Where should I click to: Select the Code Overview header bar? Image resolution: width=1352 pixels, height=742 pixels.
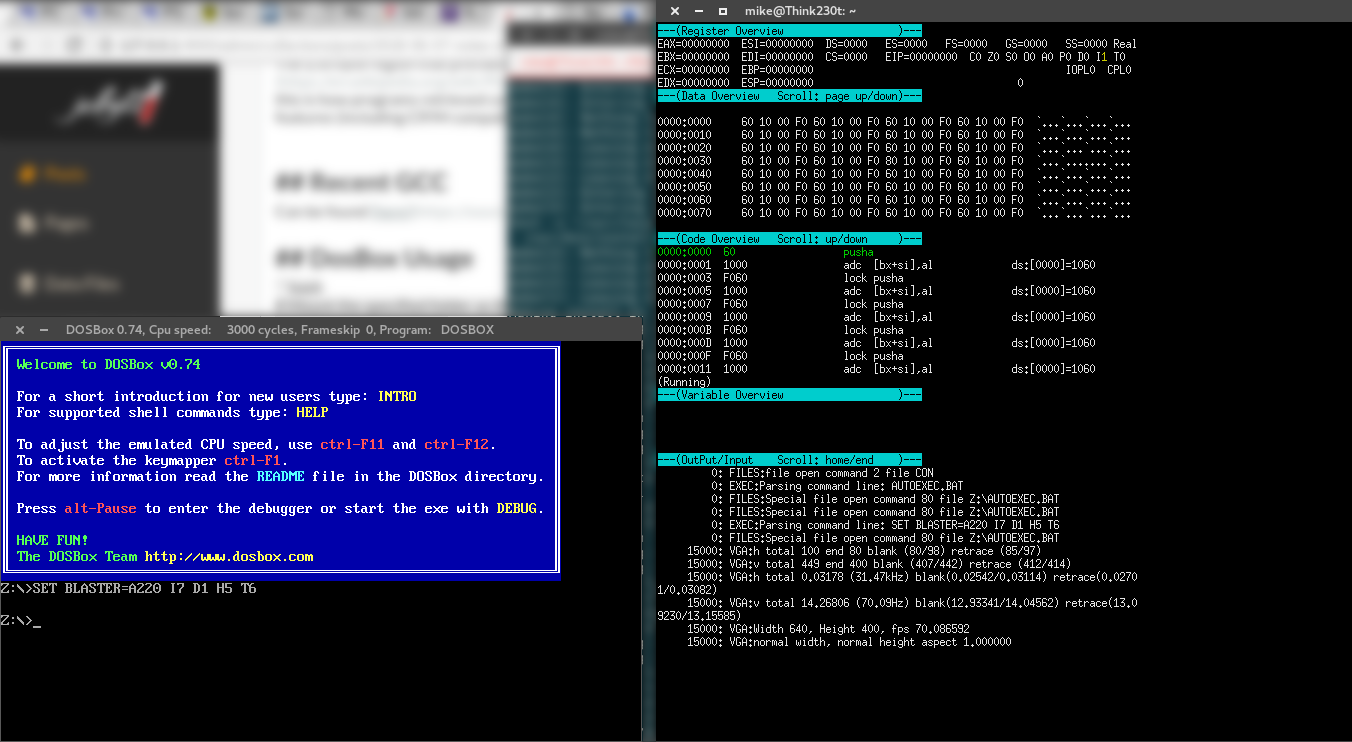click(789, 239)
